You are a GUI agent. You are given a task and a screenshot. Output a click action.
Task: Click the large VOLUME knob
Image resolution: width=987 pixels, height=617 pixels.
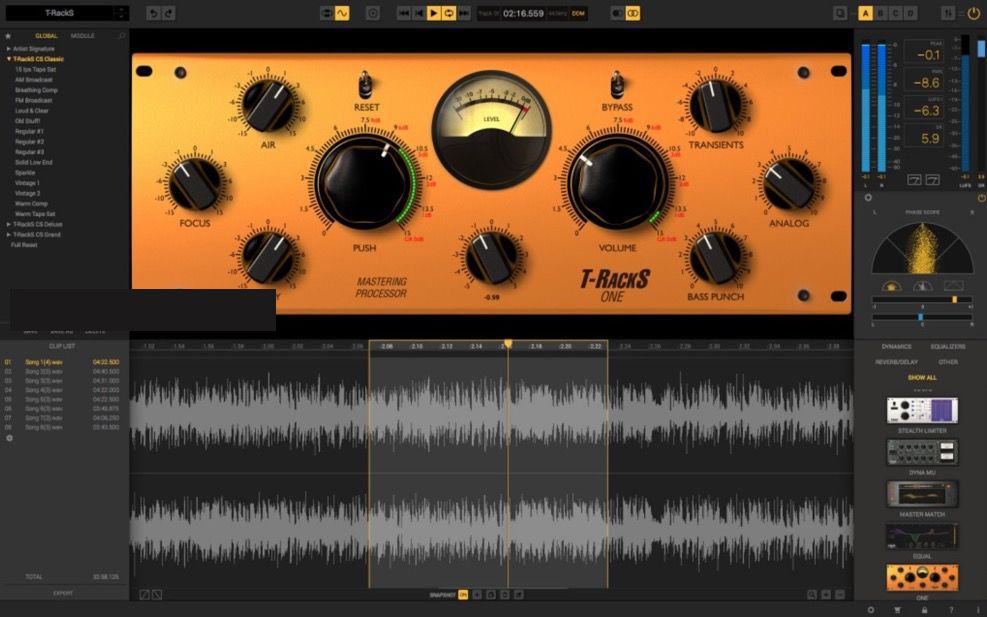click(x=617, y=183)
